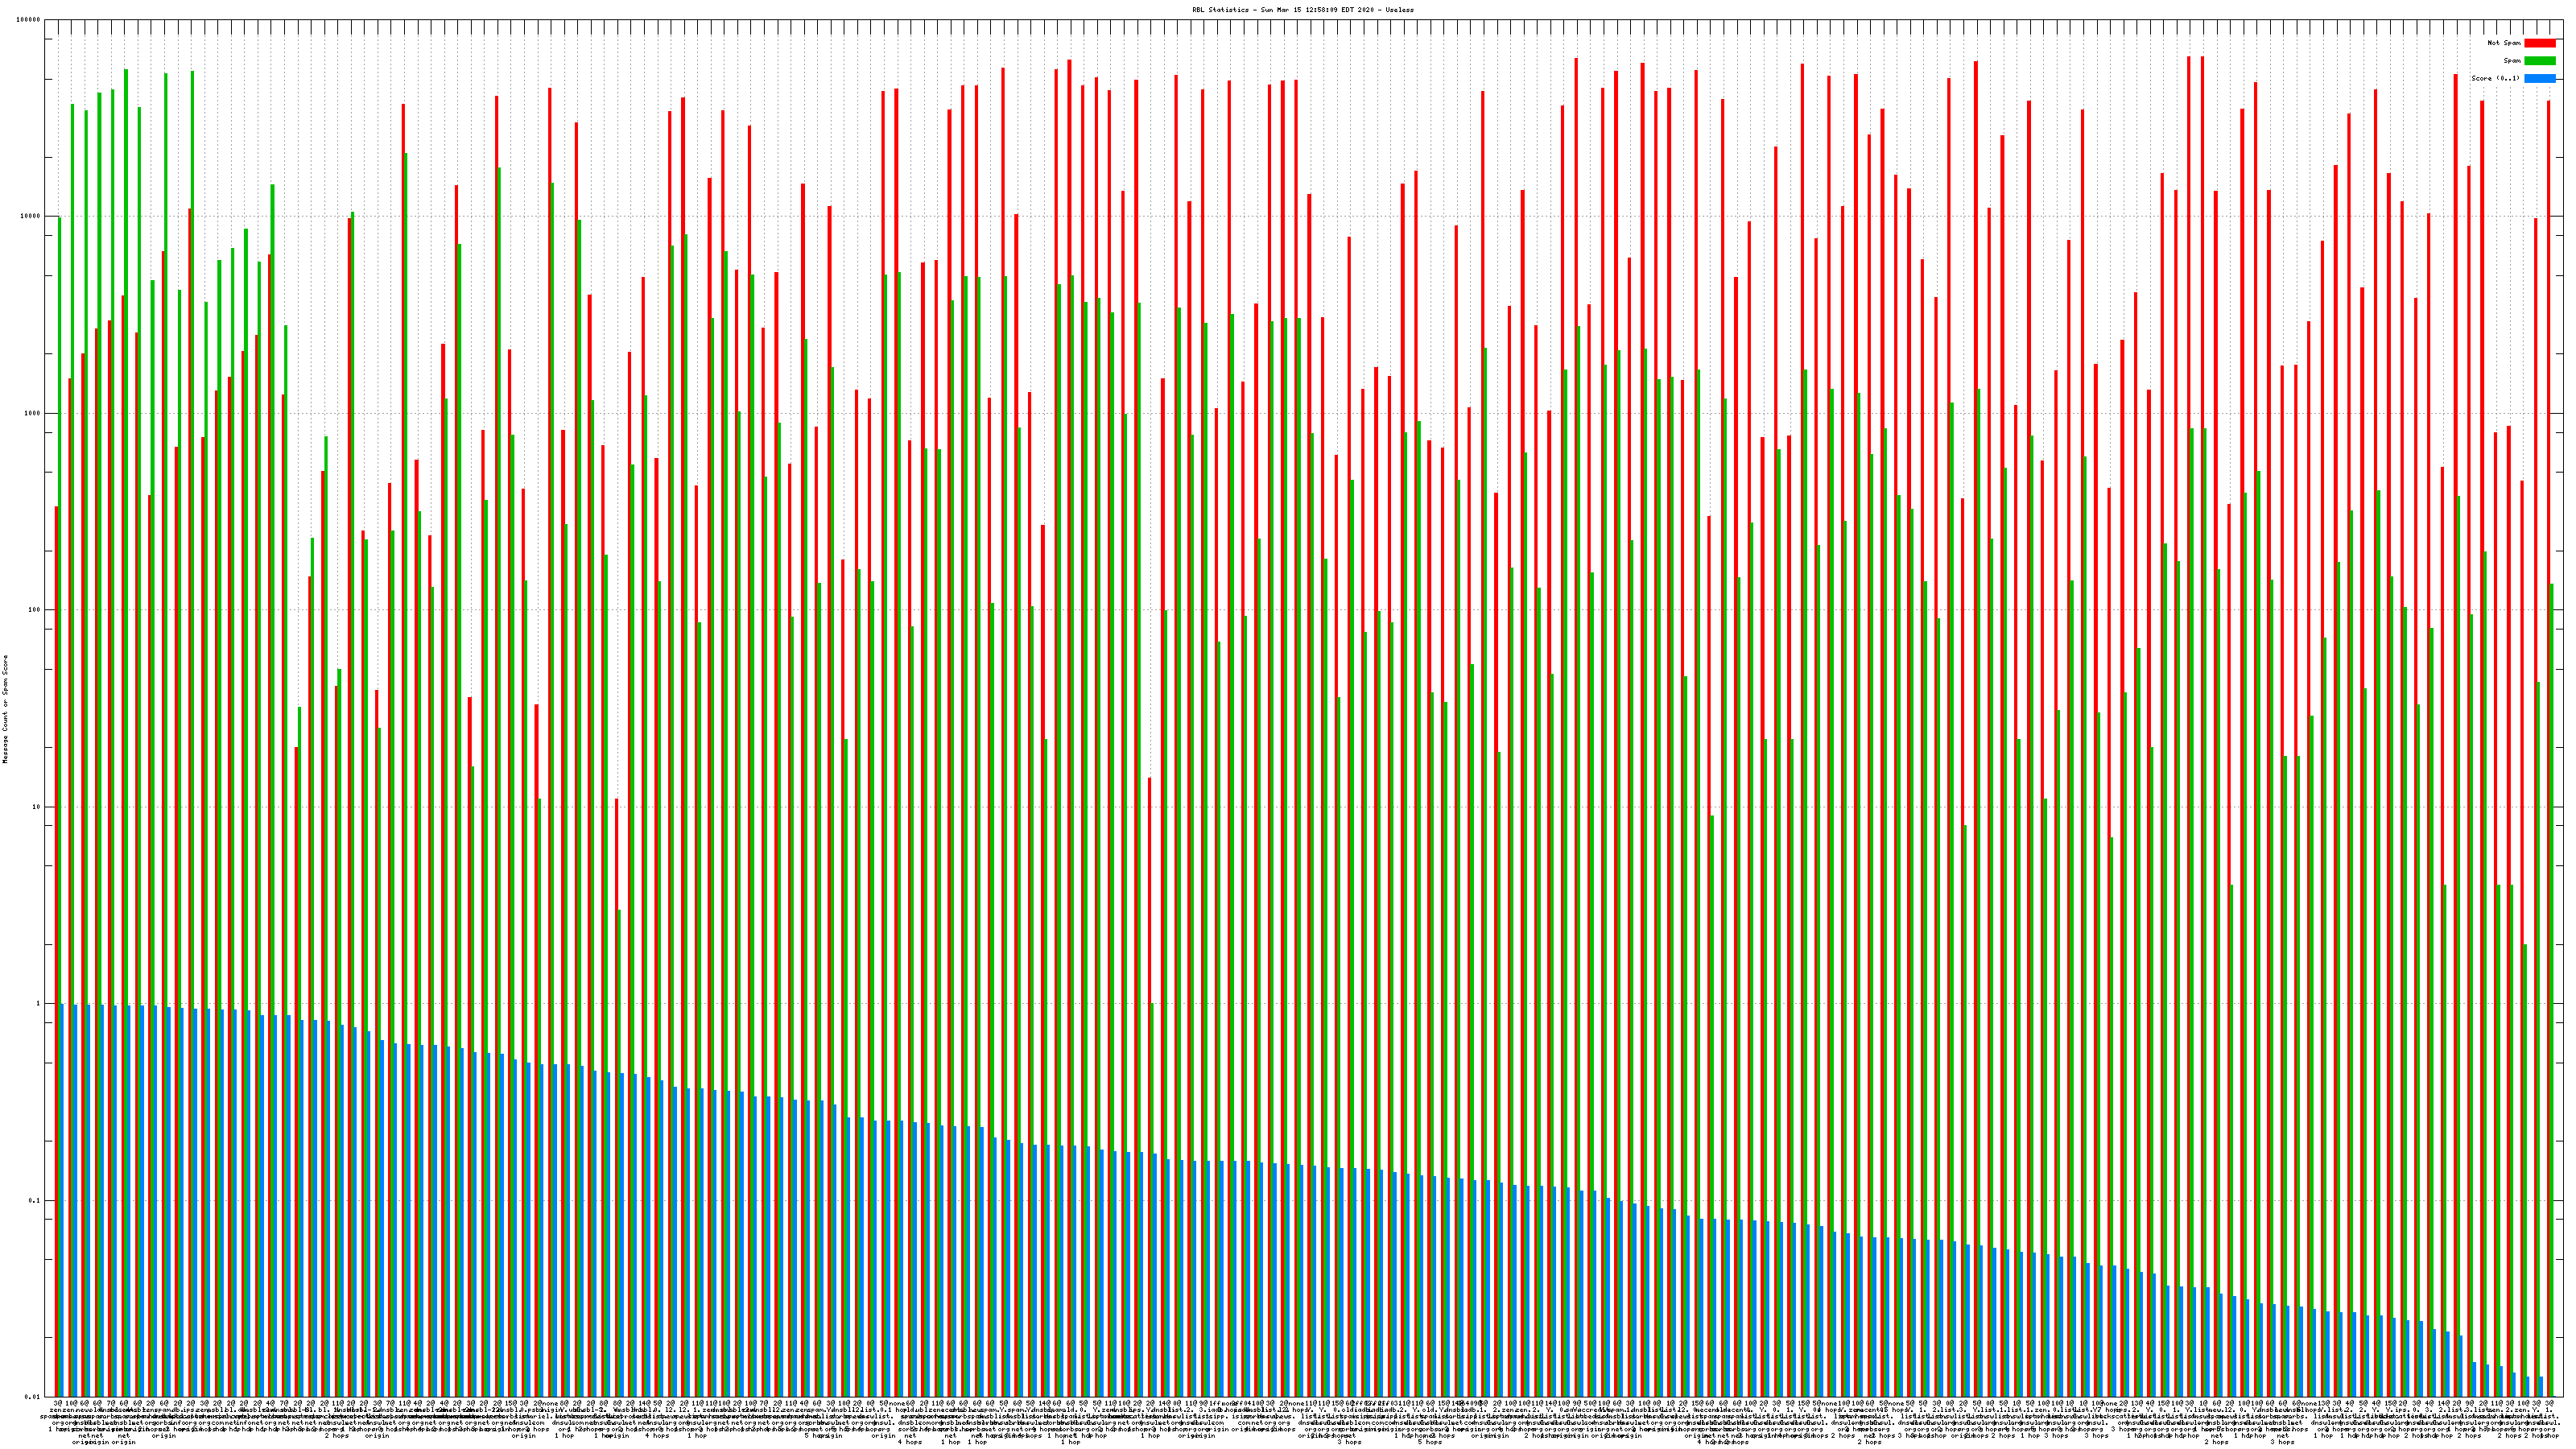Click the 10000 y-axis tick label

[x=31, y=216]
